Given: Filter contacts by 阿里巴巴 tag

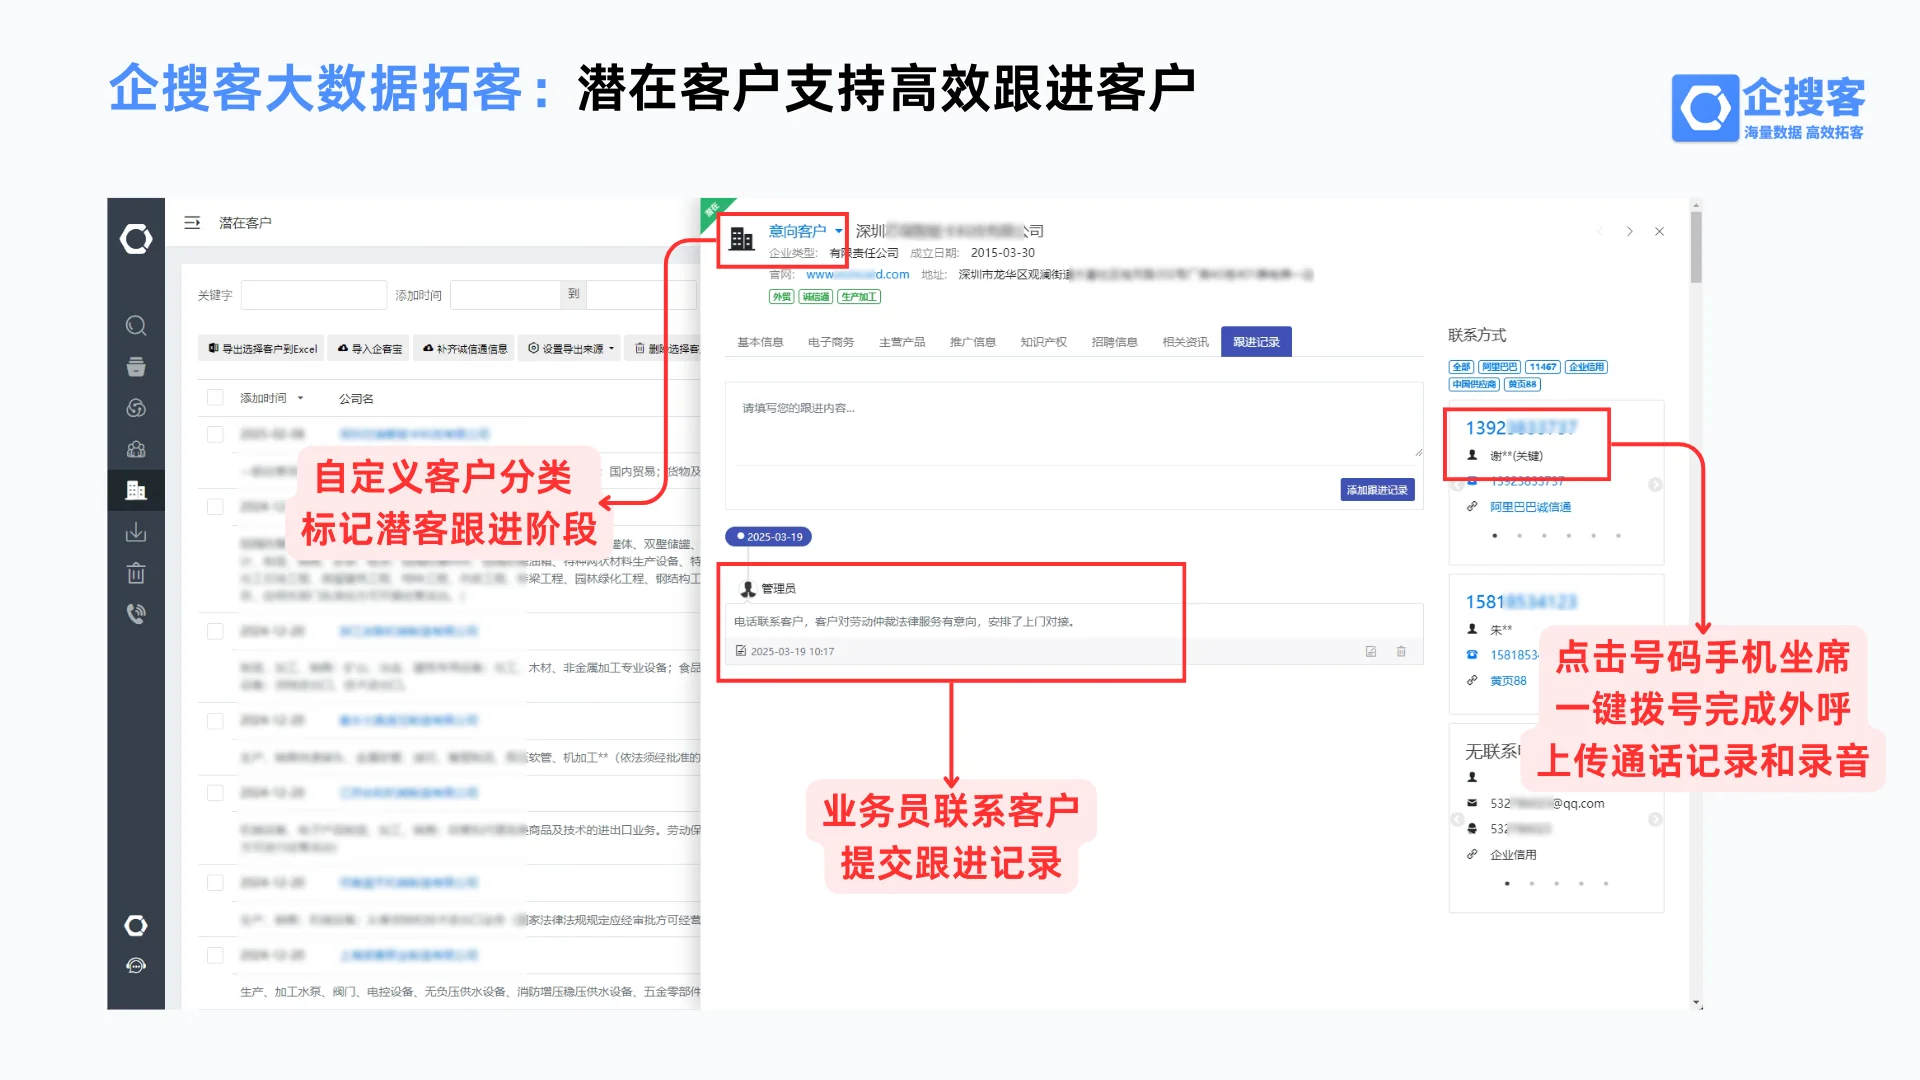Looking at the screenshot, I should pyautogui.click(x=1499, y=367).
